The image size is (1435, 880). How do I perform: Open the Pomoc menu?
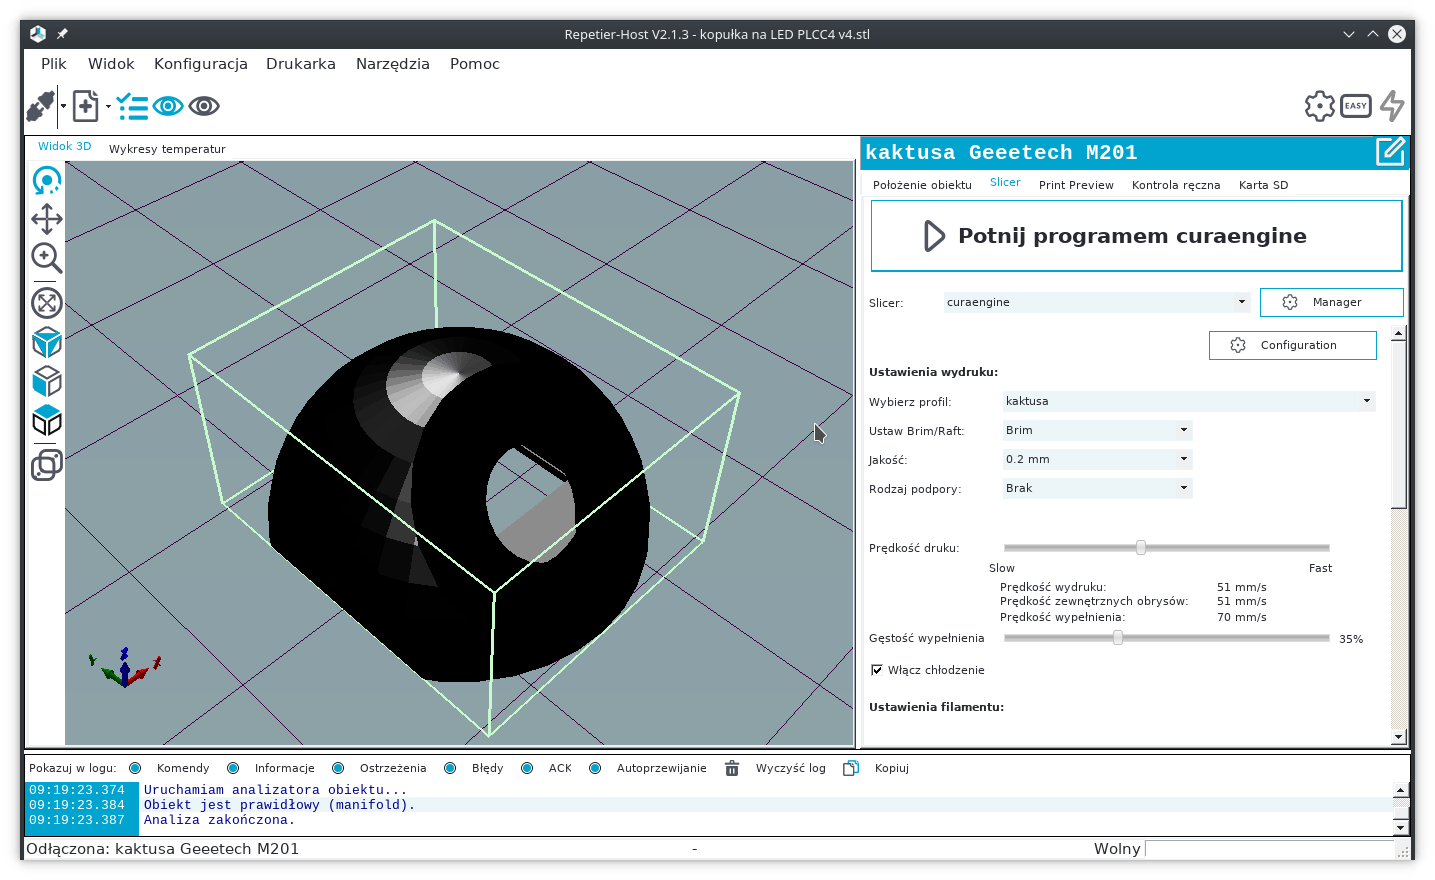tap(475, 64)
